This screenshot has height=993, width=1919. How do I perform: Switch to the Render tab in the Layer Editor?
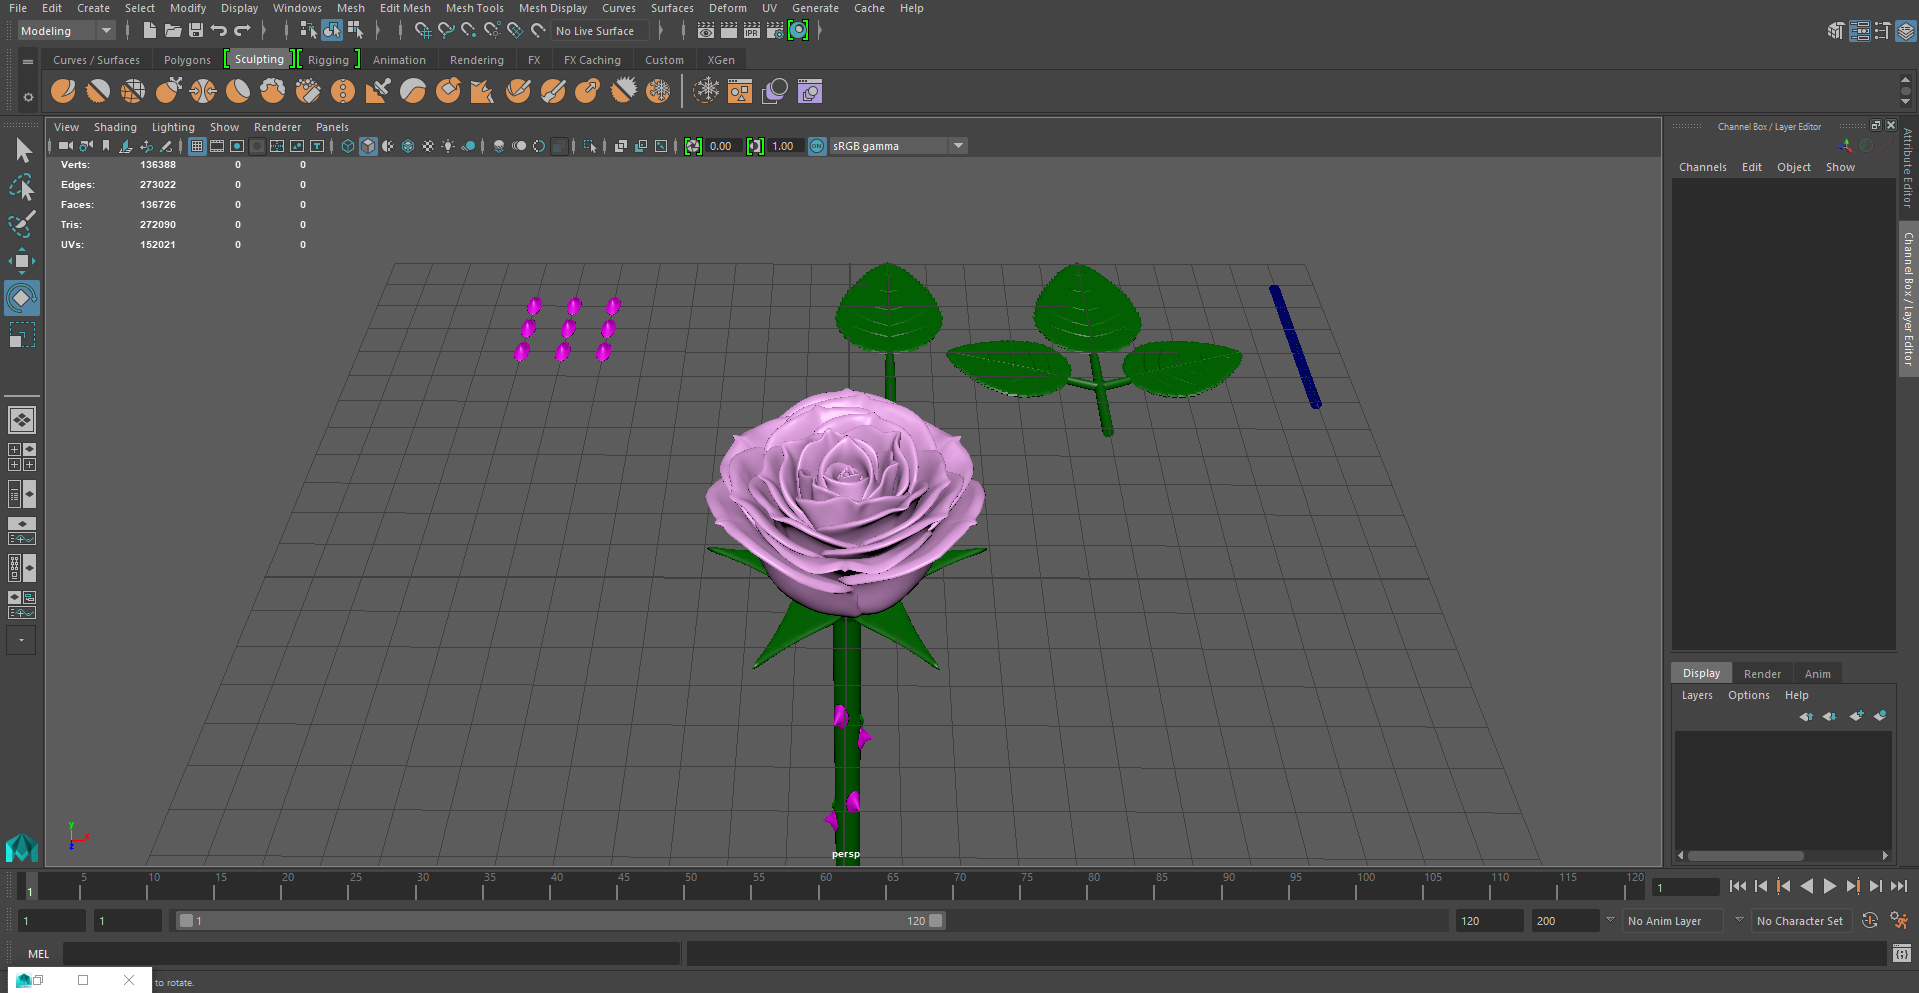coord(1762,673)
